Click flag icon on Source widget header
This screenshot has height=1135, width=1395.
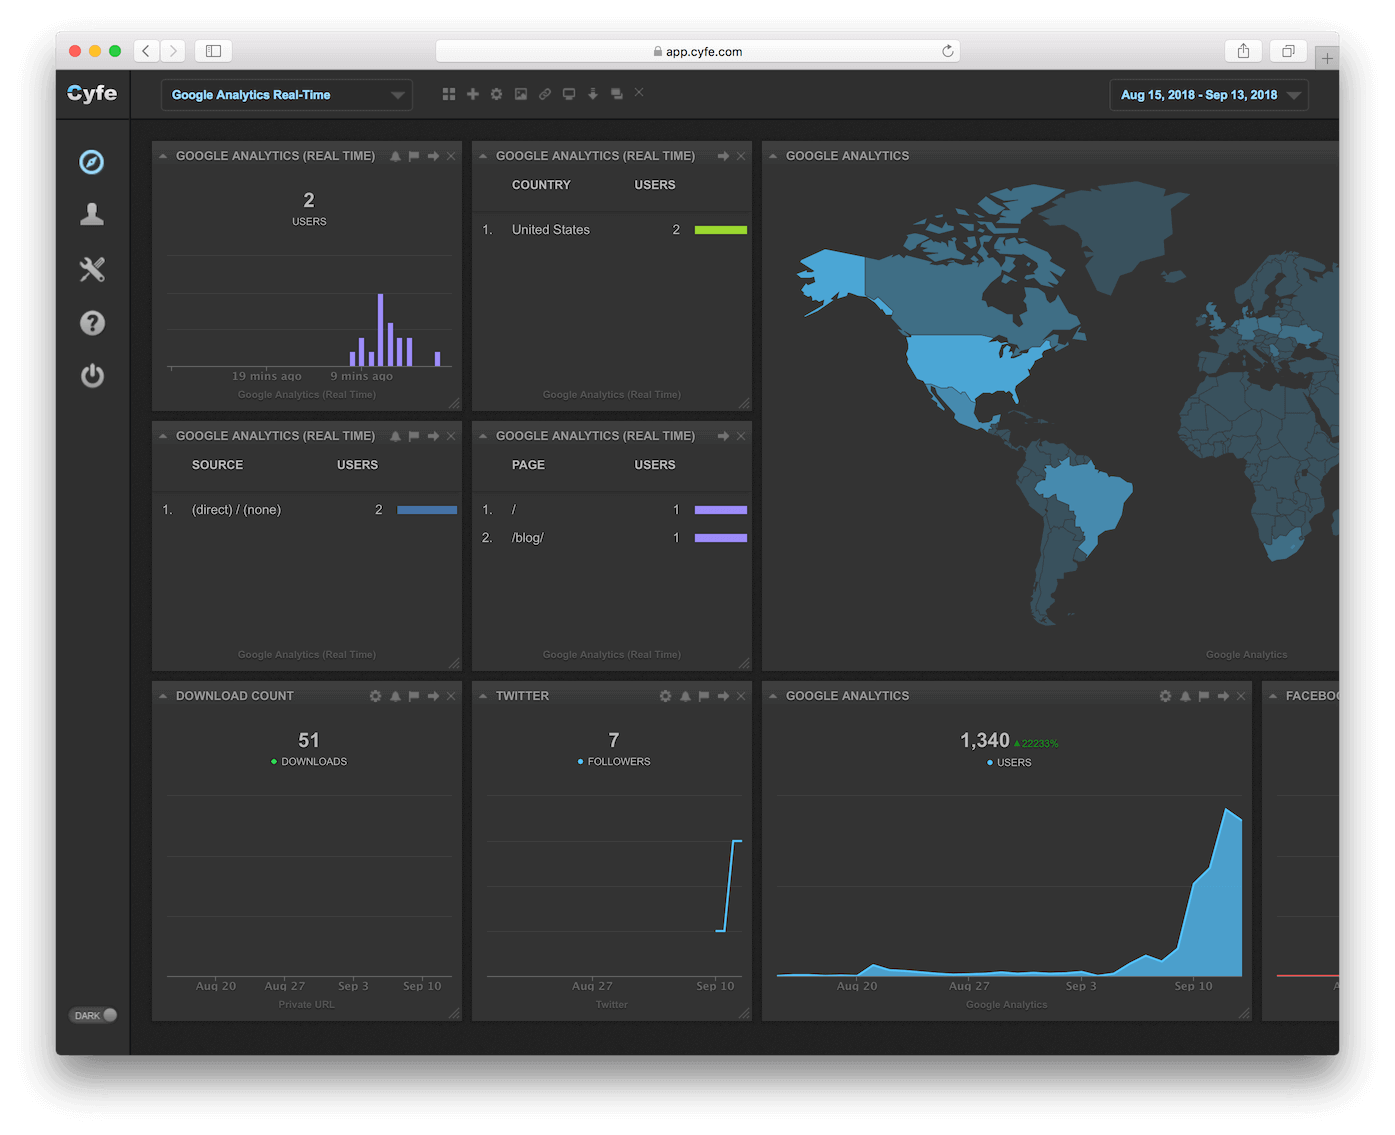414,436
